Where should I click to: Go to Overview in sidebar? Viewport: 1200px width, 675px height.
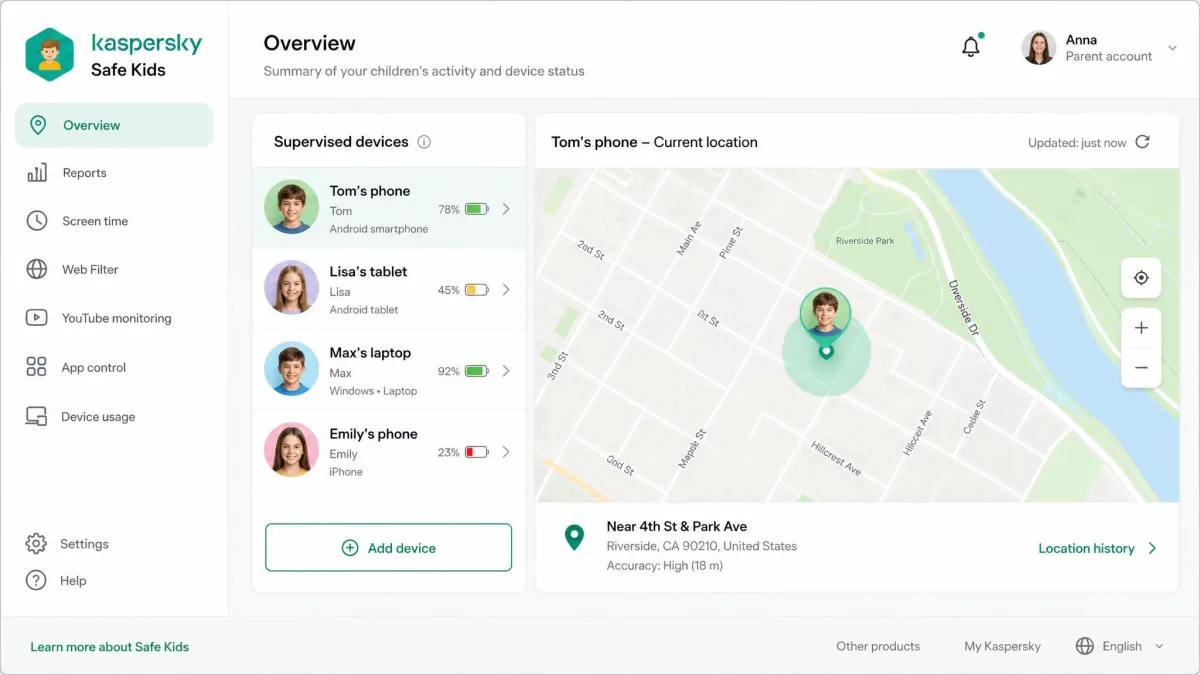[x=114, y=125]
